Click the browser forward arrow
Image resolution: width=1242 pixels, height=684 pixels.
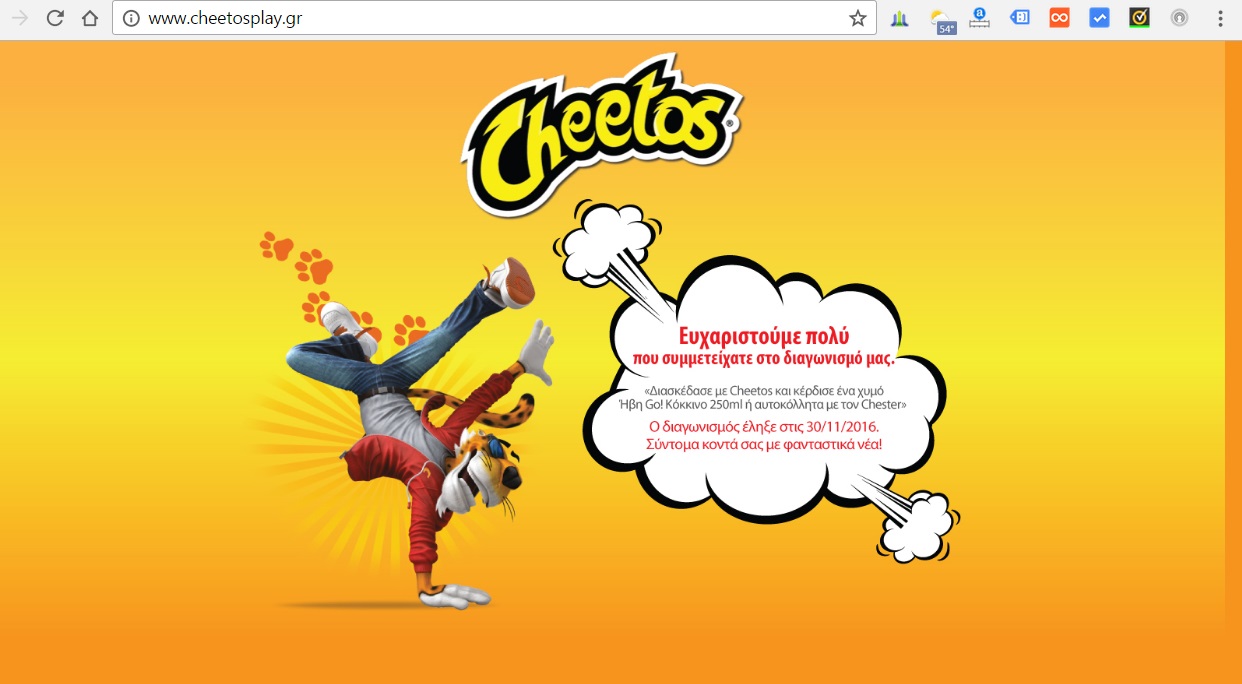tap(20, 18)
